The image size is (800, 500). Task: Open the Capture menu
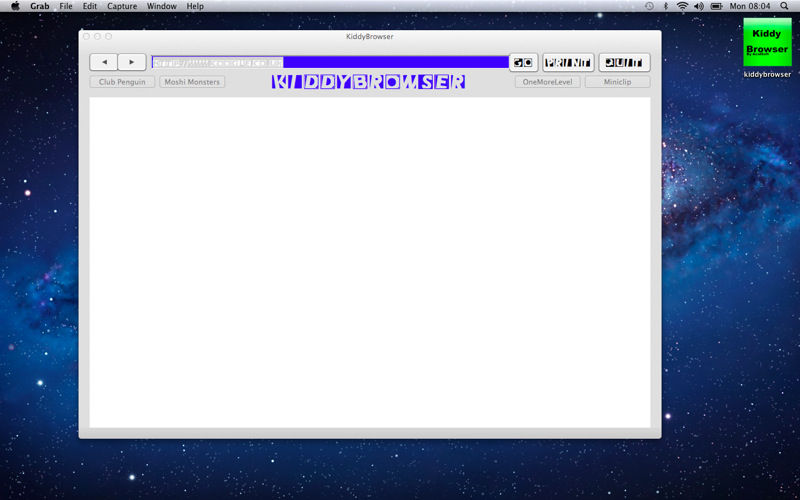pyautogui.click(x=122, y=6)
